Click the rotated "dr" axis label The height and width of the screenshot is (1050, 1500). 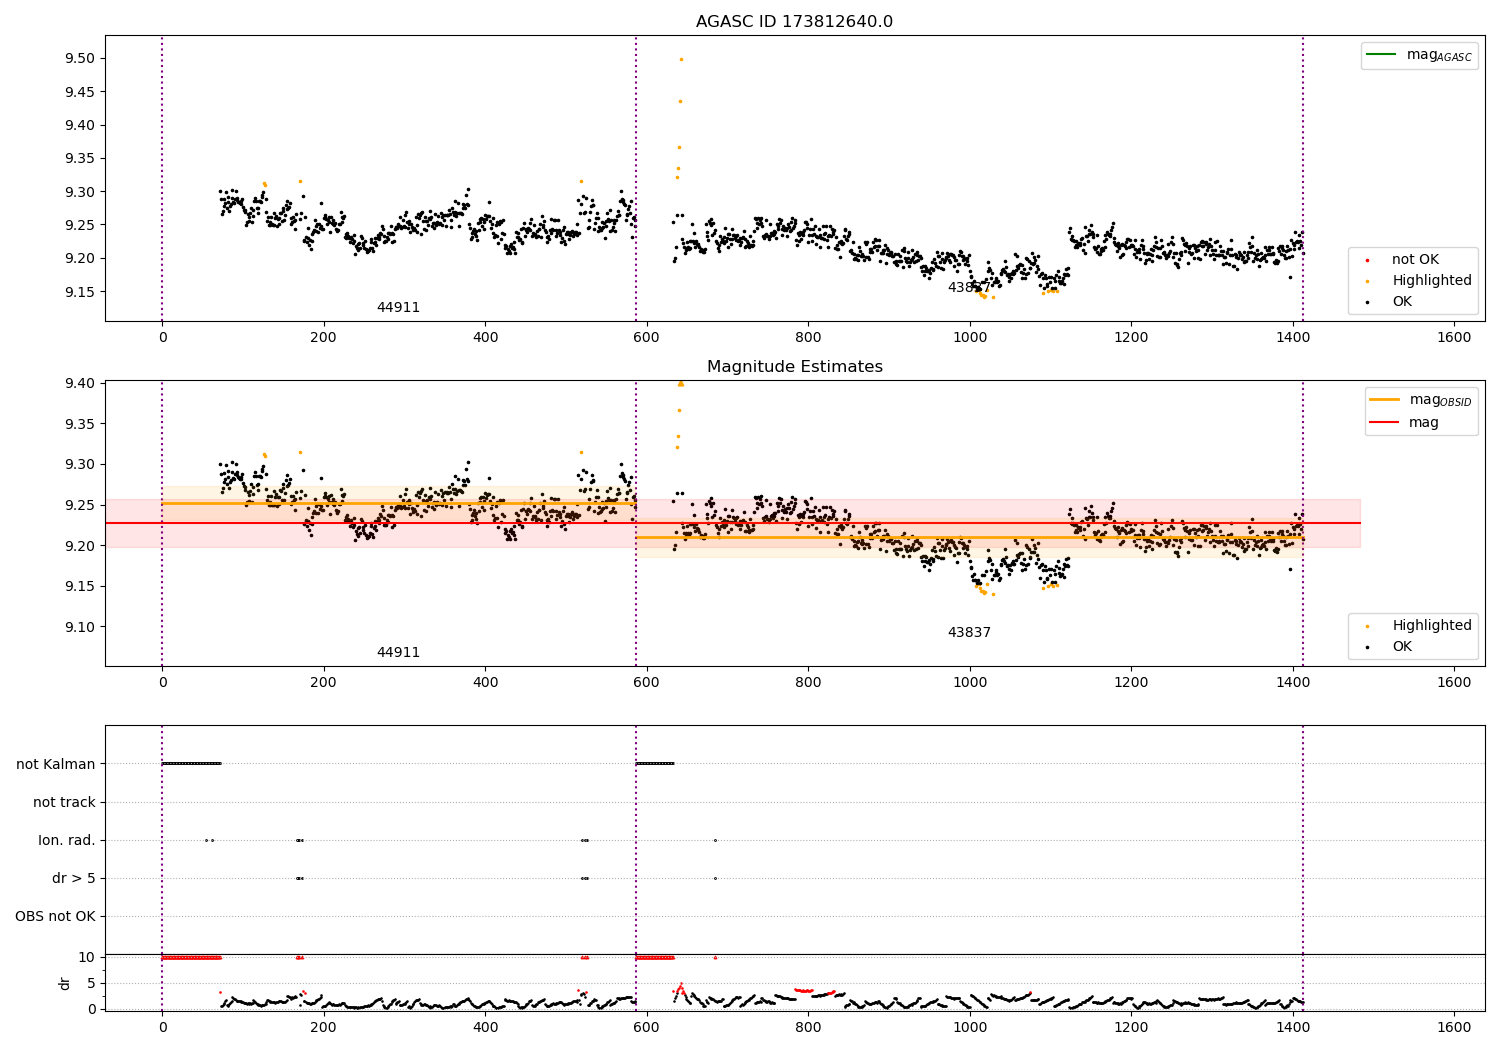[x=65, y=983]
